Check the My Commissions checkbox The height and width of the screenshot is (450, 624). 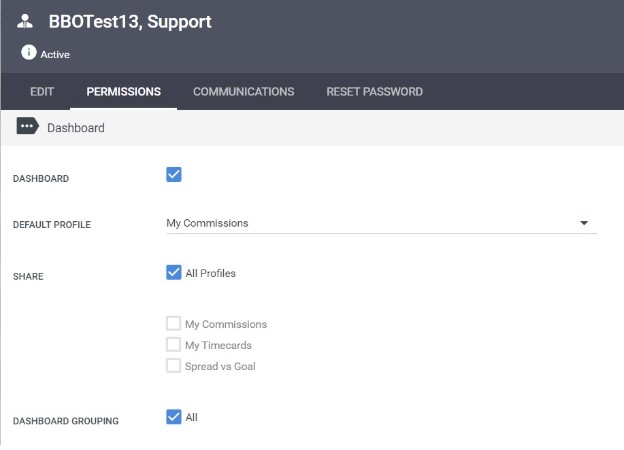173,323
